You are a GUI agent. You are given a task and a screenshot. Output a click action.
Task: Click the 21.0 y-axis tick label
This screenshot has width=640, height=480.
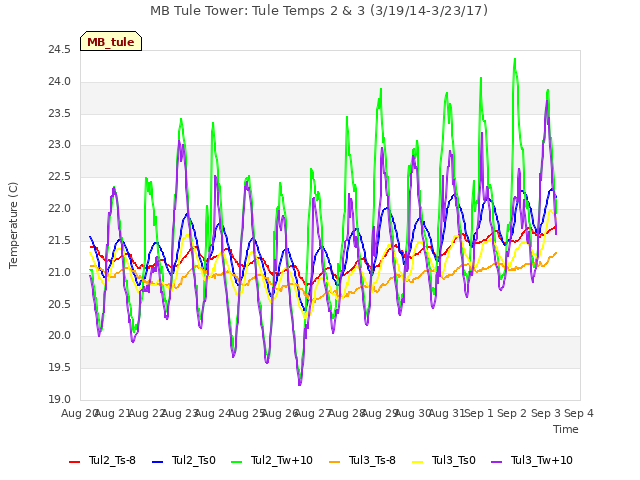tap(60, 272)
